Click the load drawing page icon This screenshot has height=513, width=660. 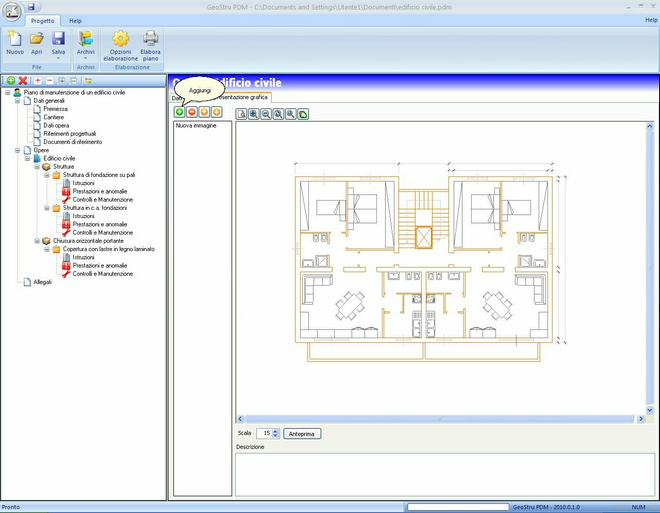tap(241, 114)
